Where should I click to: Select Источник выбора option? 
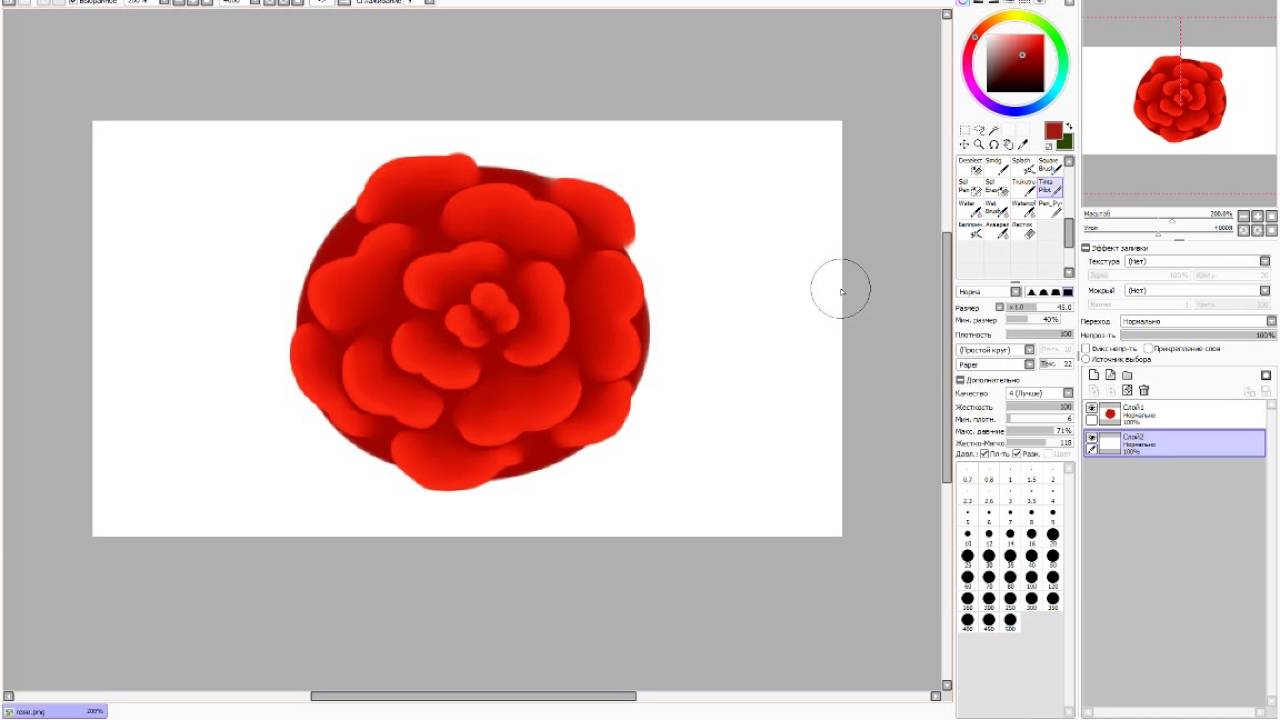coord(1086,359)
